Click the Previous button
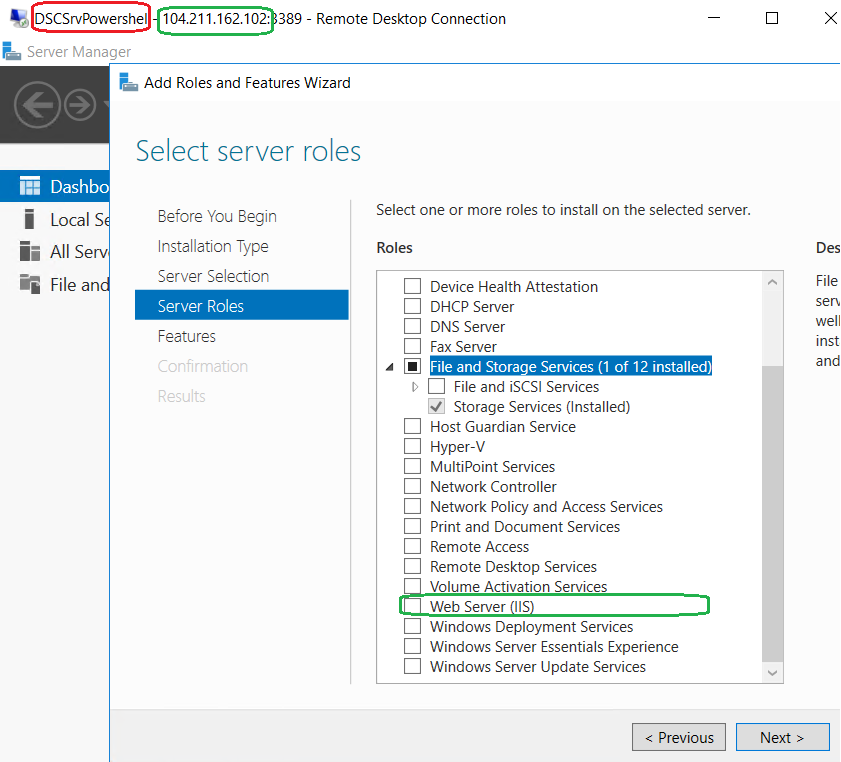The height and width of the screenshot is (762, 841). 680,737
